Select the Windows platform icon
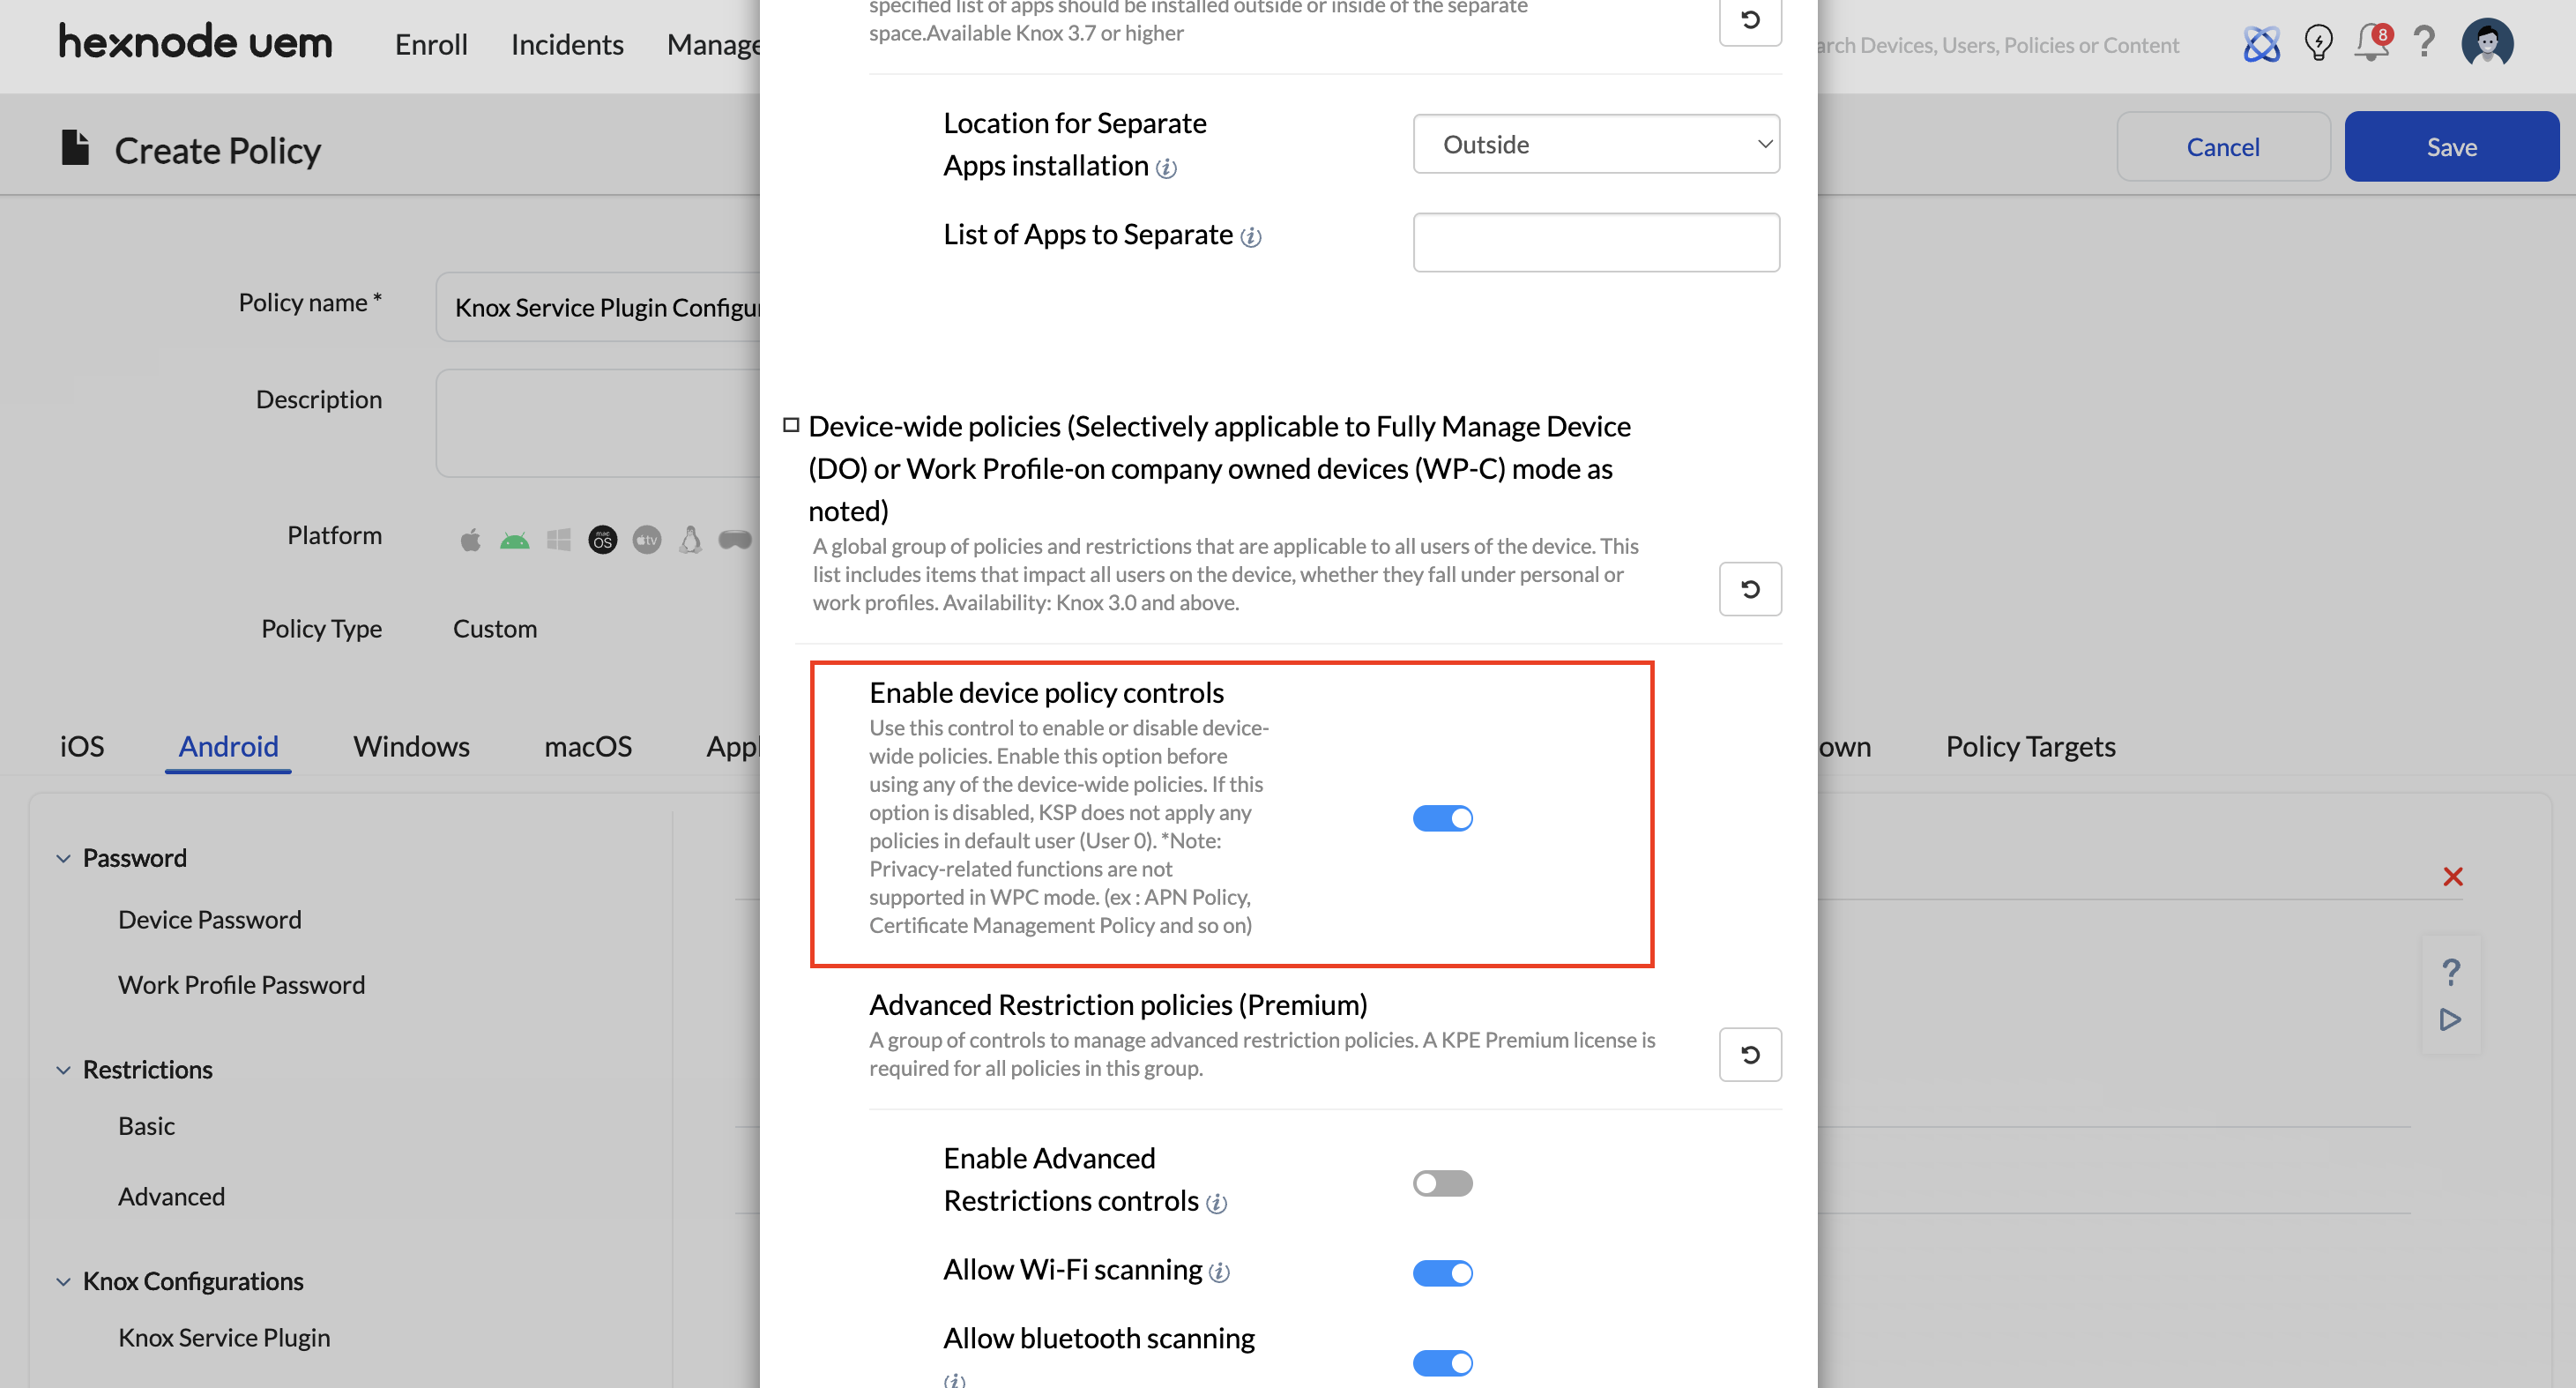The width and height of the screenshot is (2576, 1388). pyautogui.click(x=558, y=540)
